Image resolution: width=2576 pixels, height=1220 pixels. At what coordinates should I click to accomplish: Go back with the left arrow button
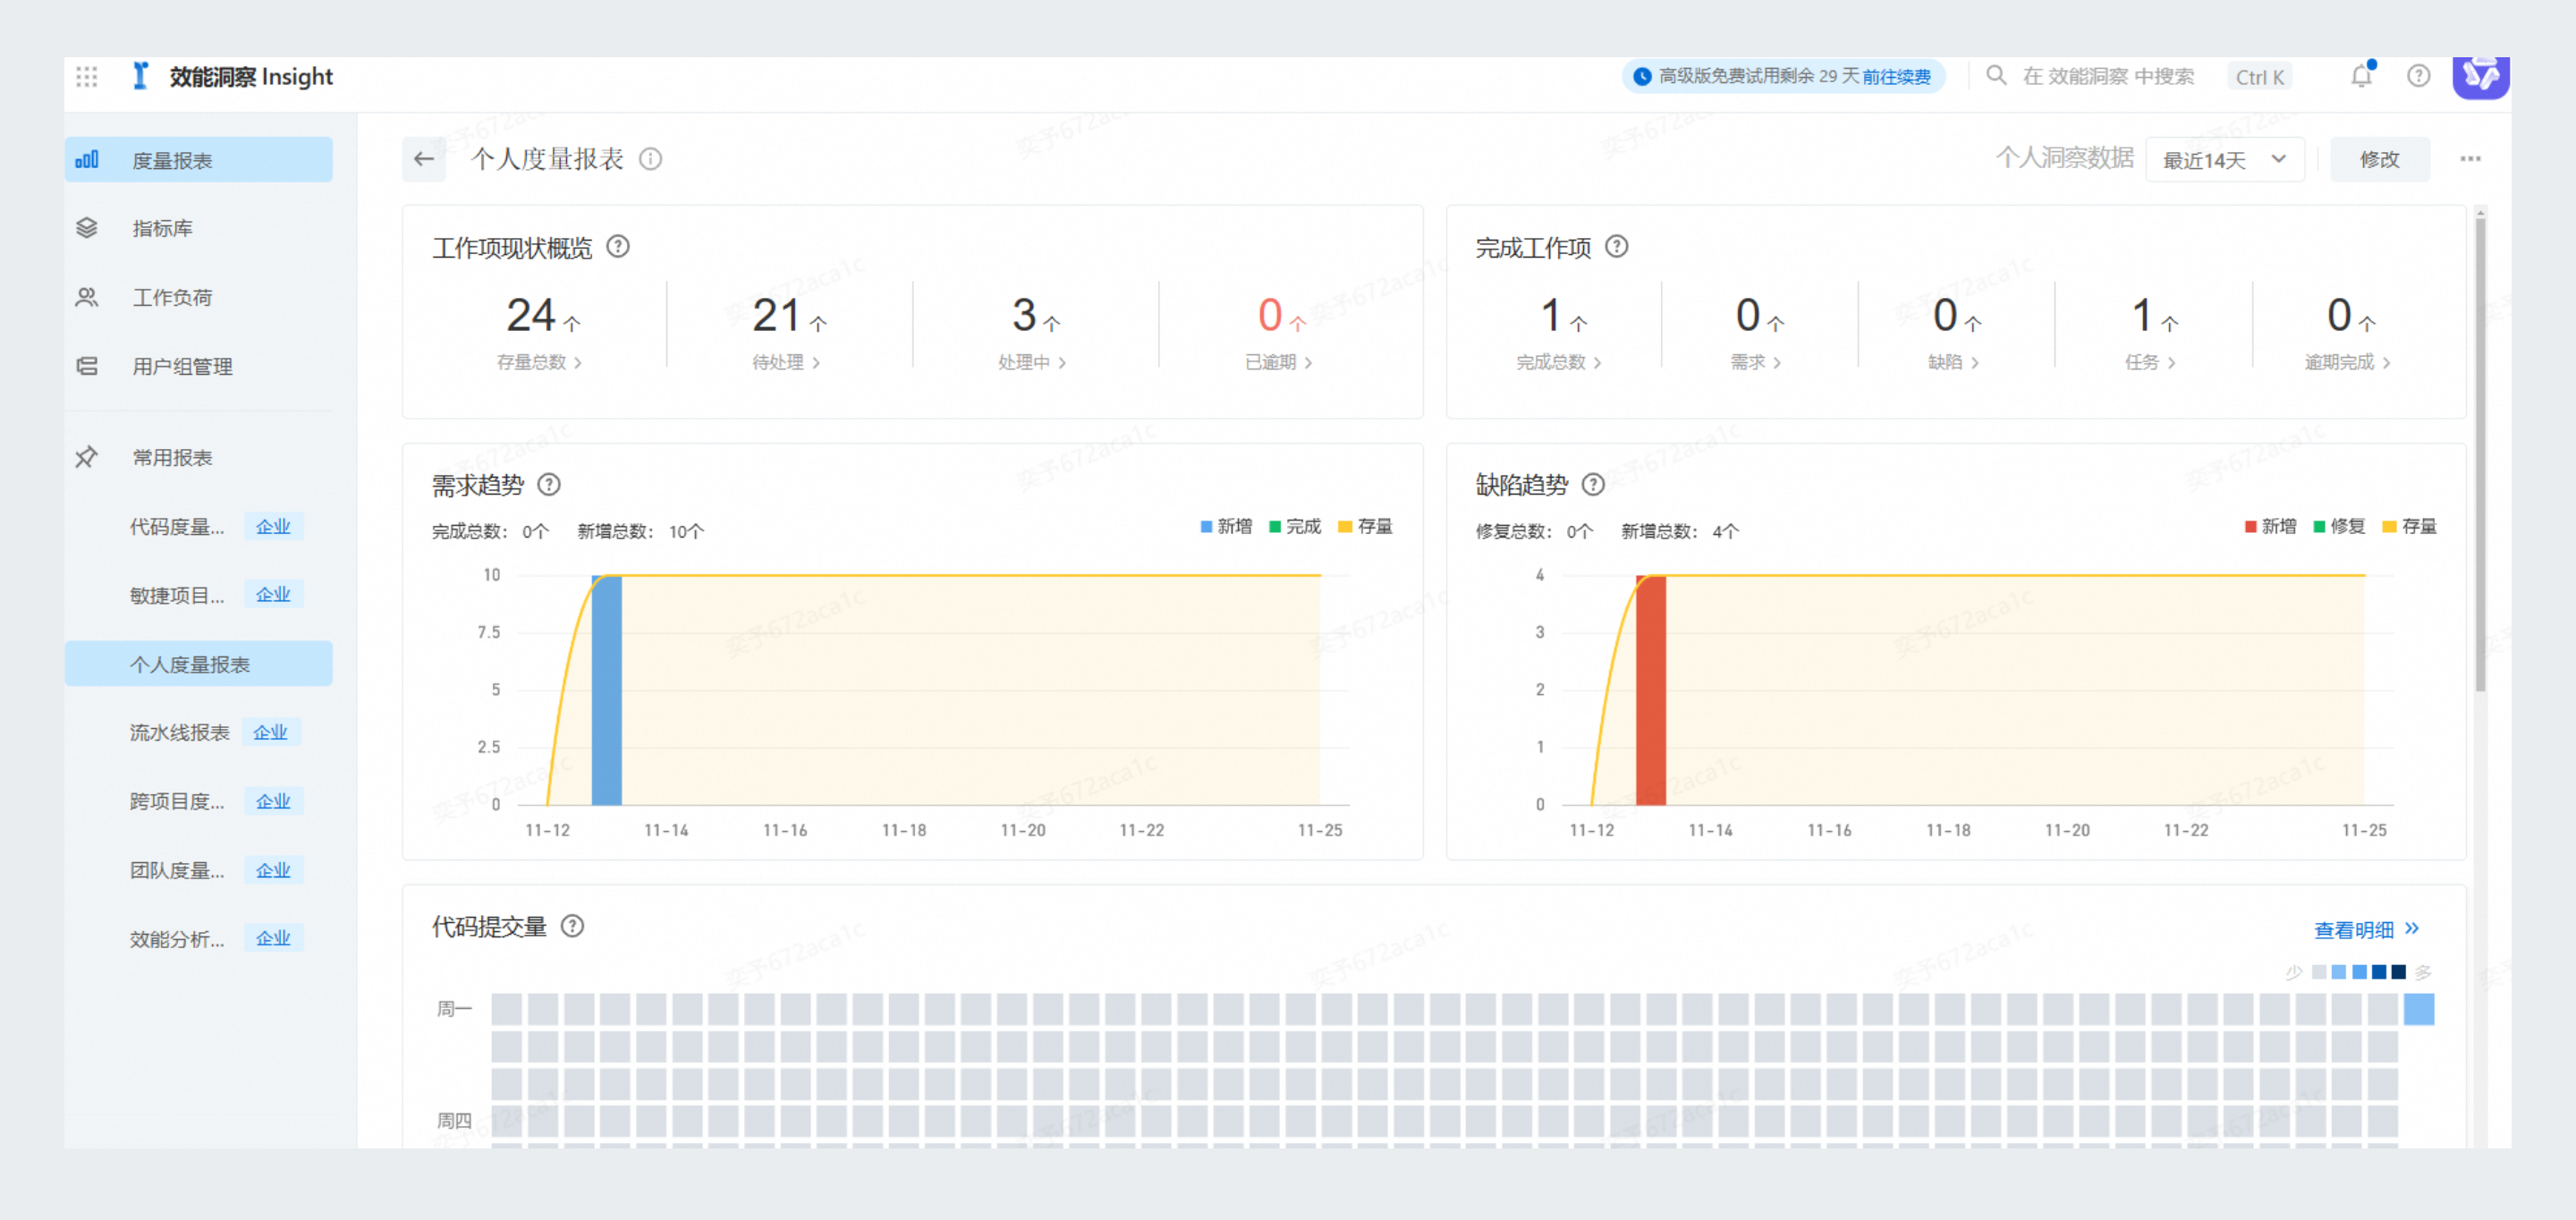(424, 159)
